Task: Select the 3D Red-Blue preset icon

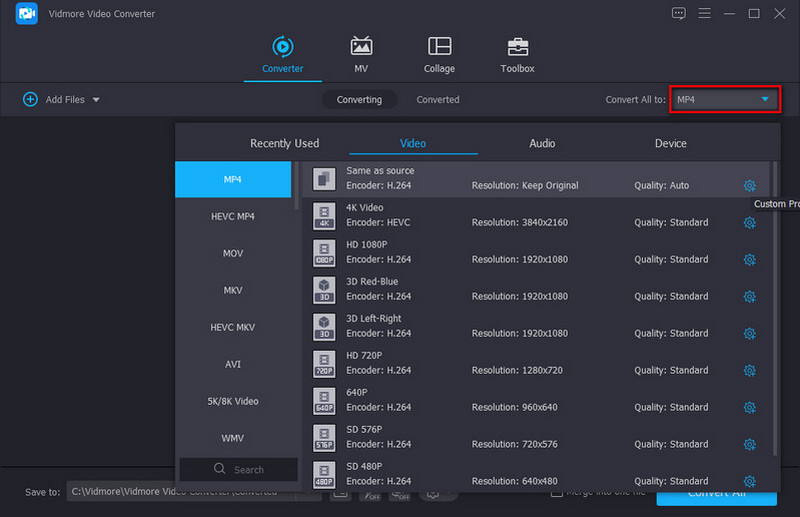Action: (x=324, y=290)
